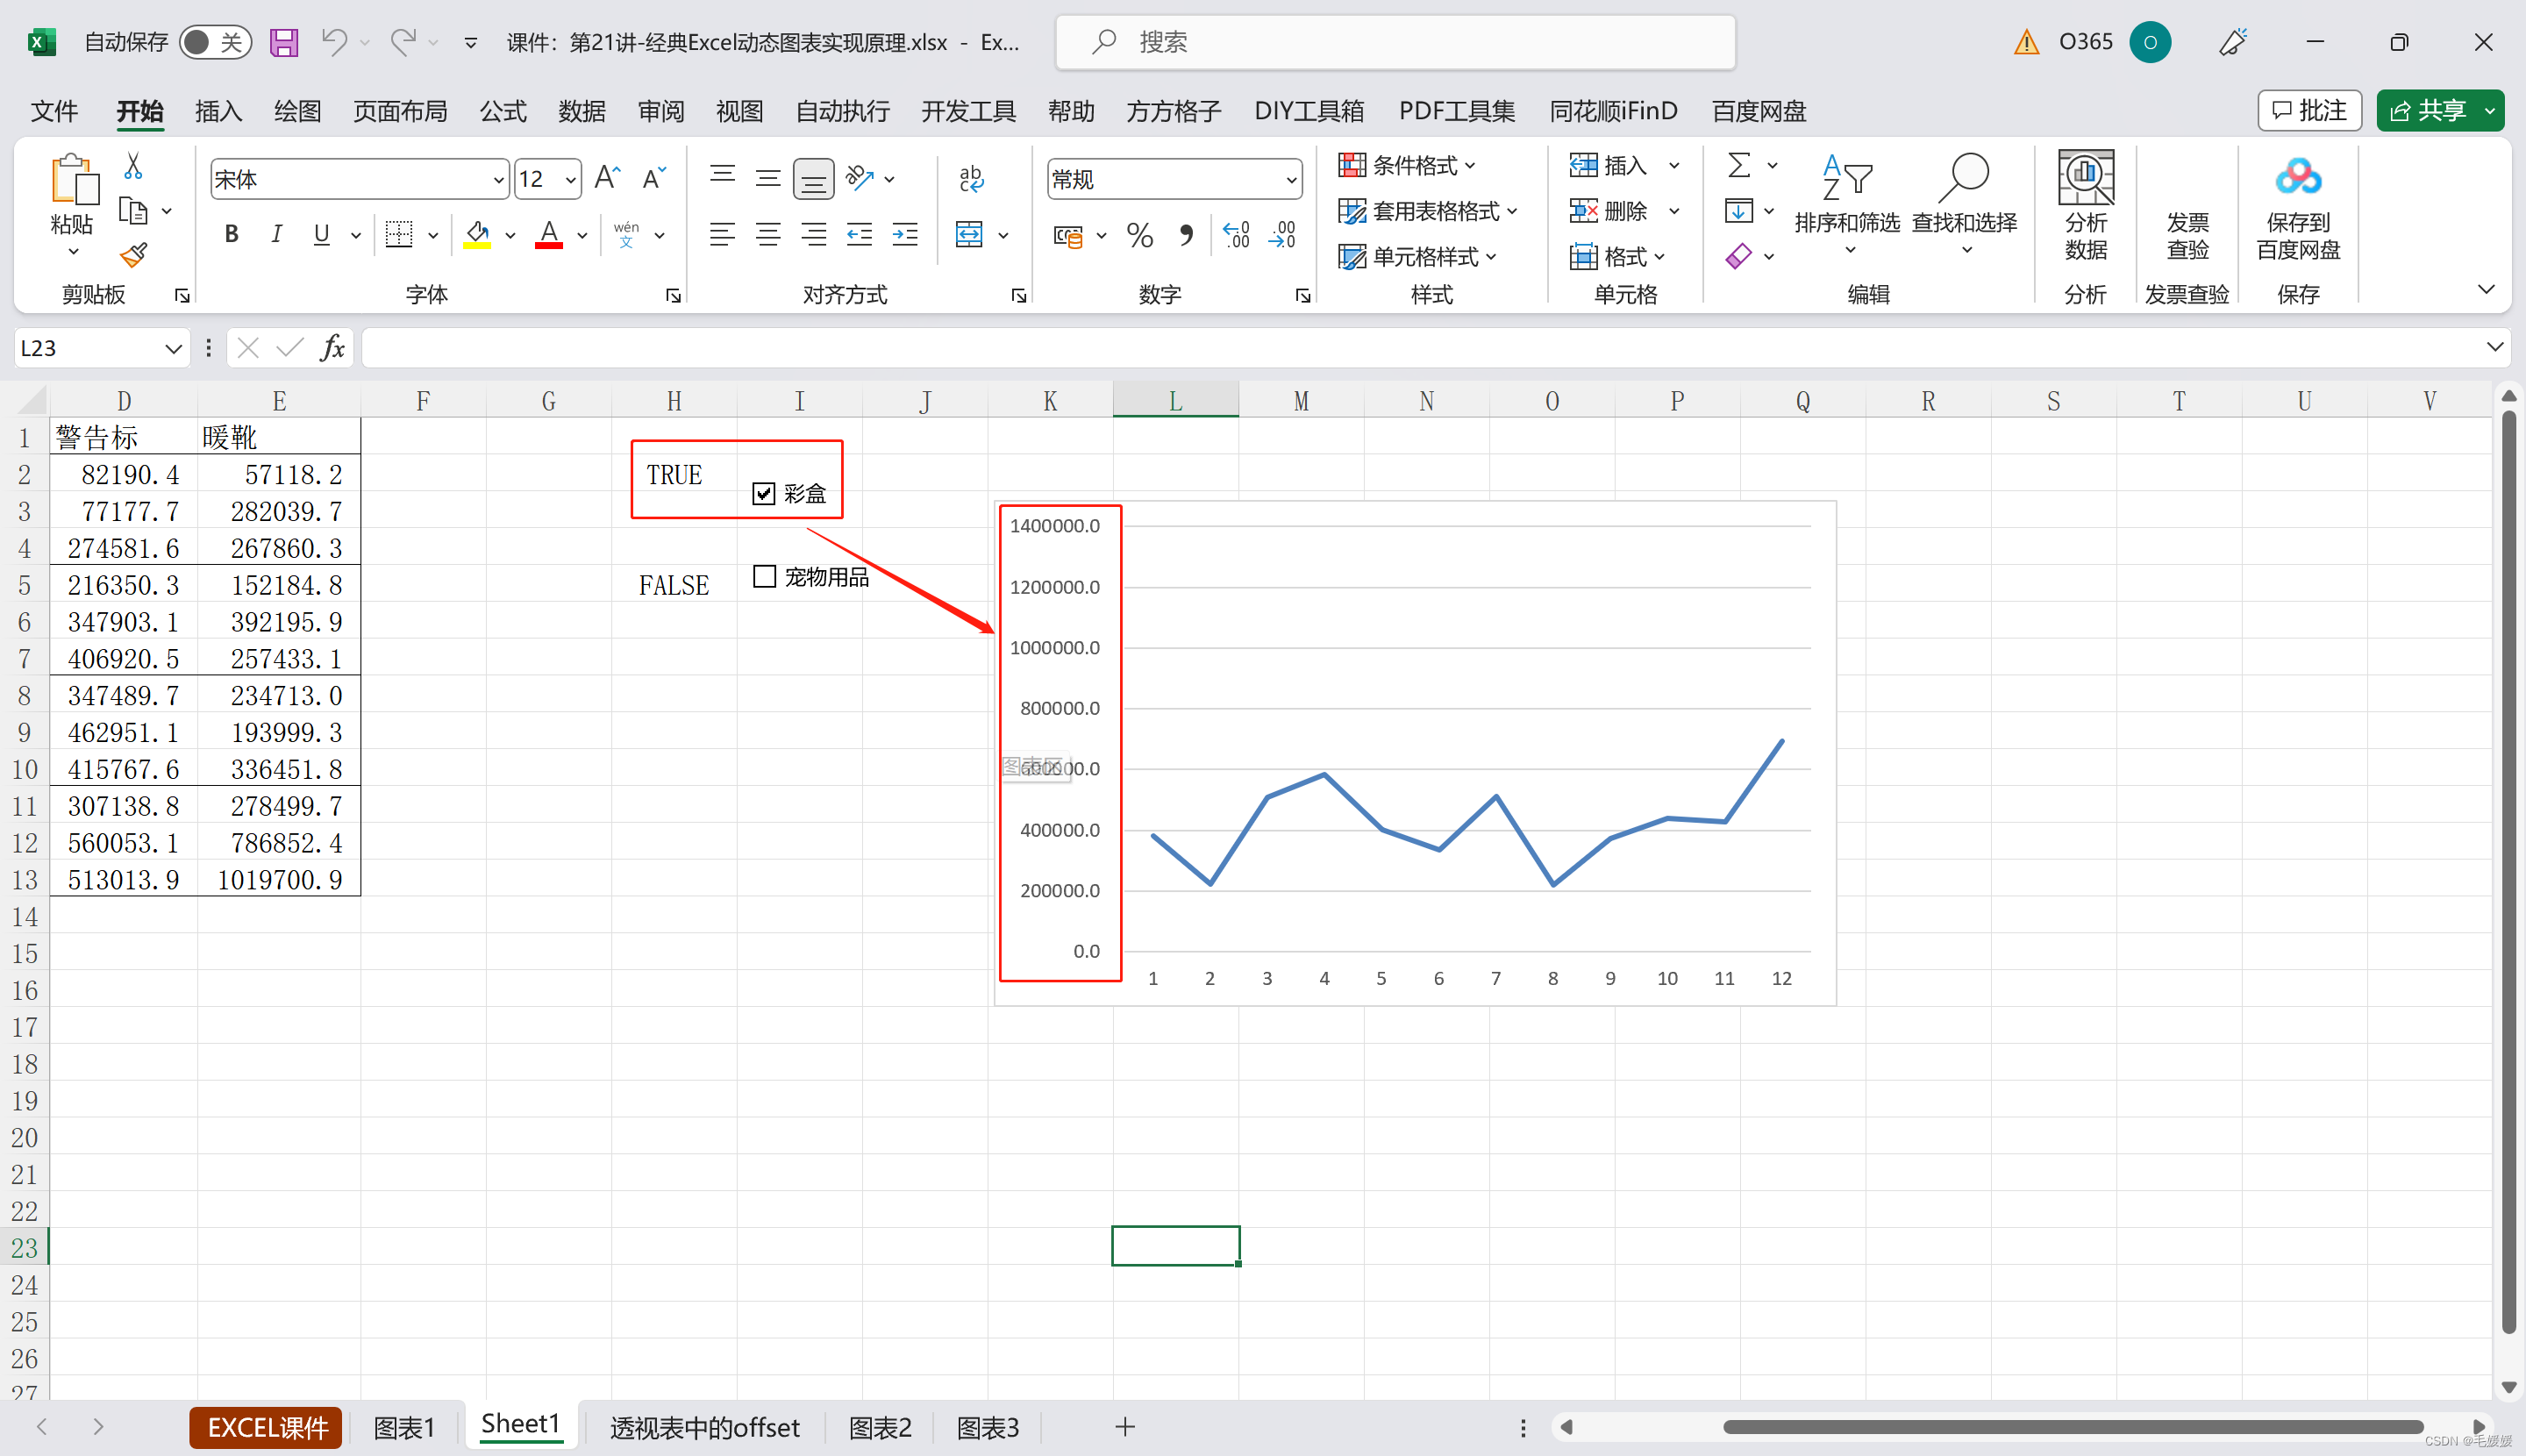This screenshot has width=2526, height=1456.
Task: Click the Cut scissors icon
Action: 133,166
